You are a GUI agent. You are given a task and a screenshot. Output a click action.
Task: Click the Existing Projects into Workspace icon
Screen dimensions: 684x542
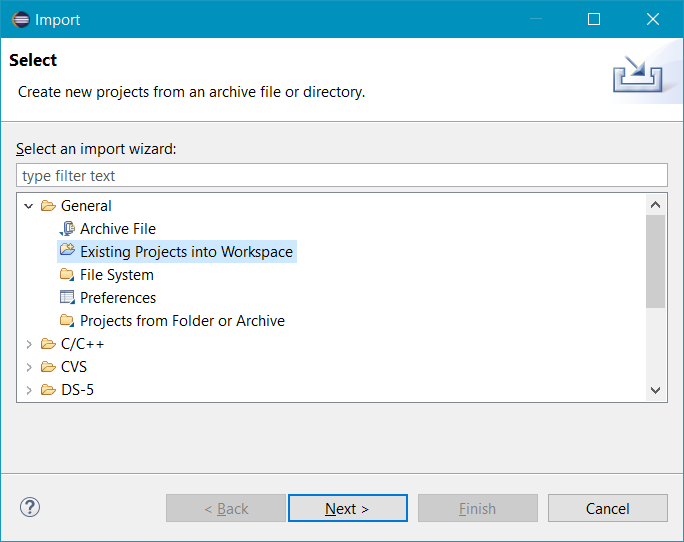coord(67,250)
